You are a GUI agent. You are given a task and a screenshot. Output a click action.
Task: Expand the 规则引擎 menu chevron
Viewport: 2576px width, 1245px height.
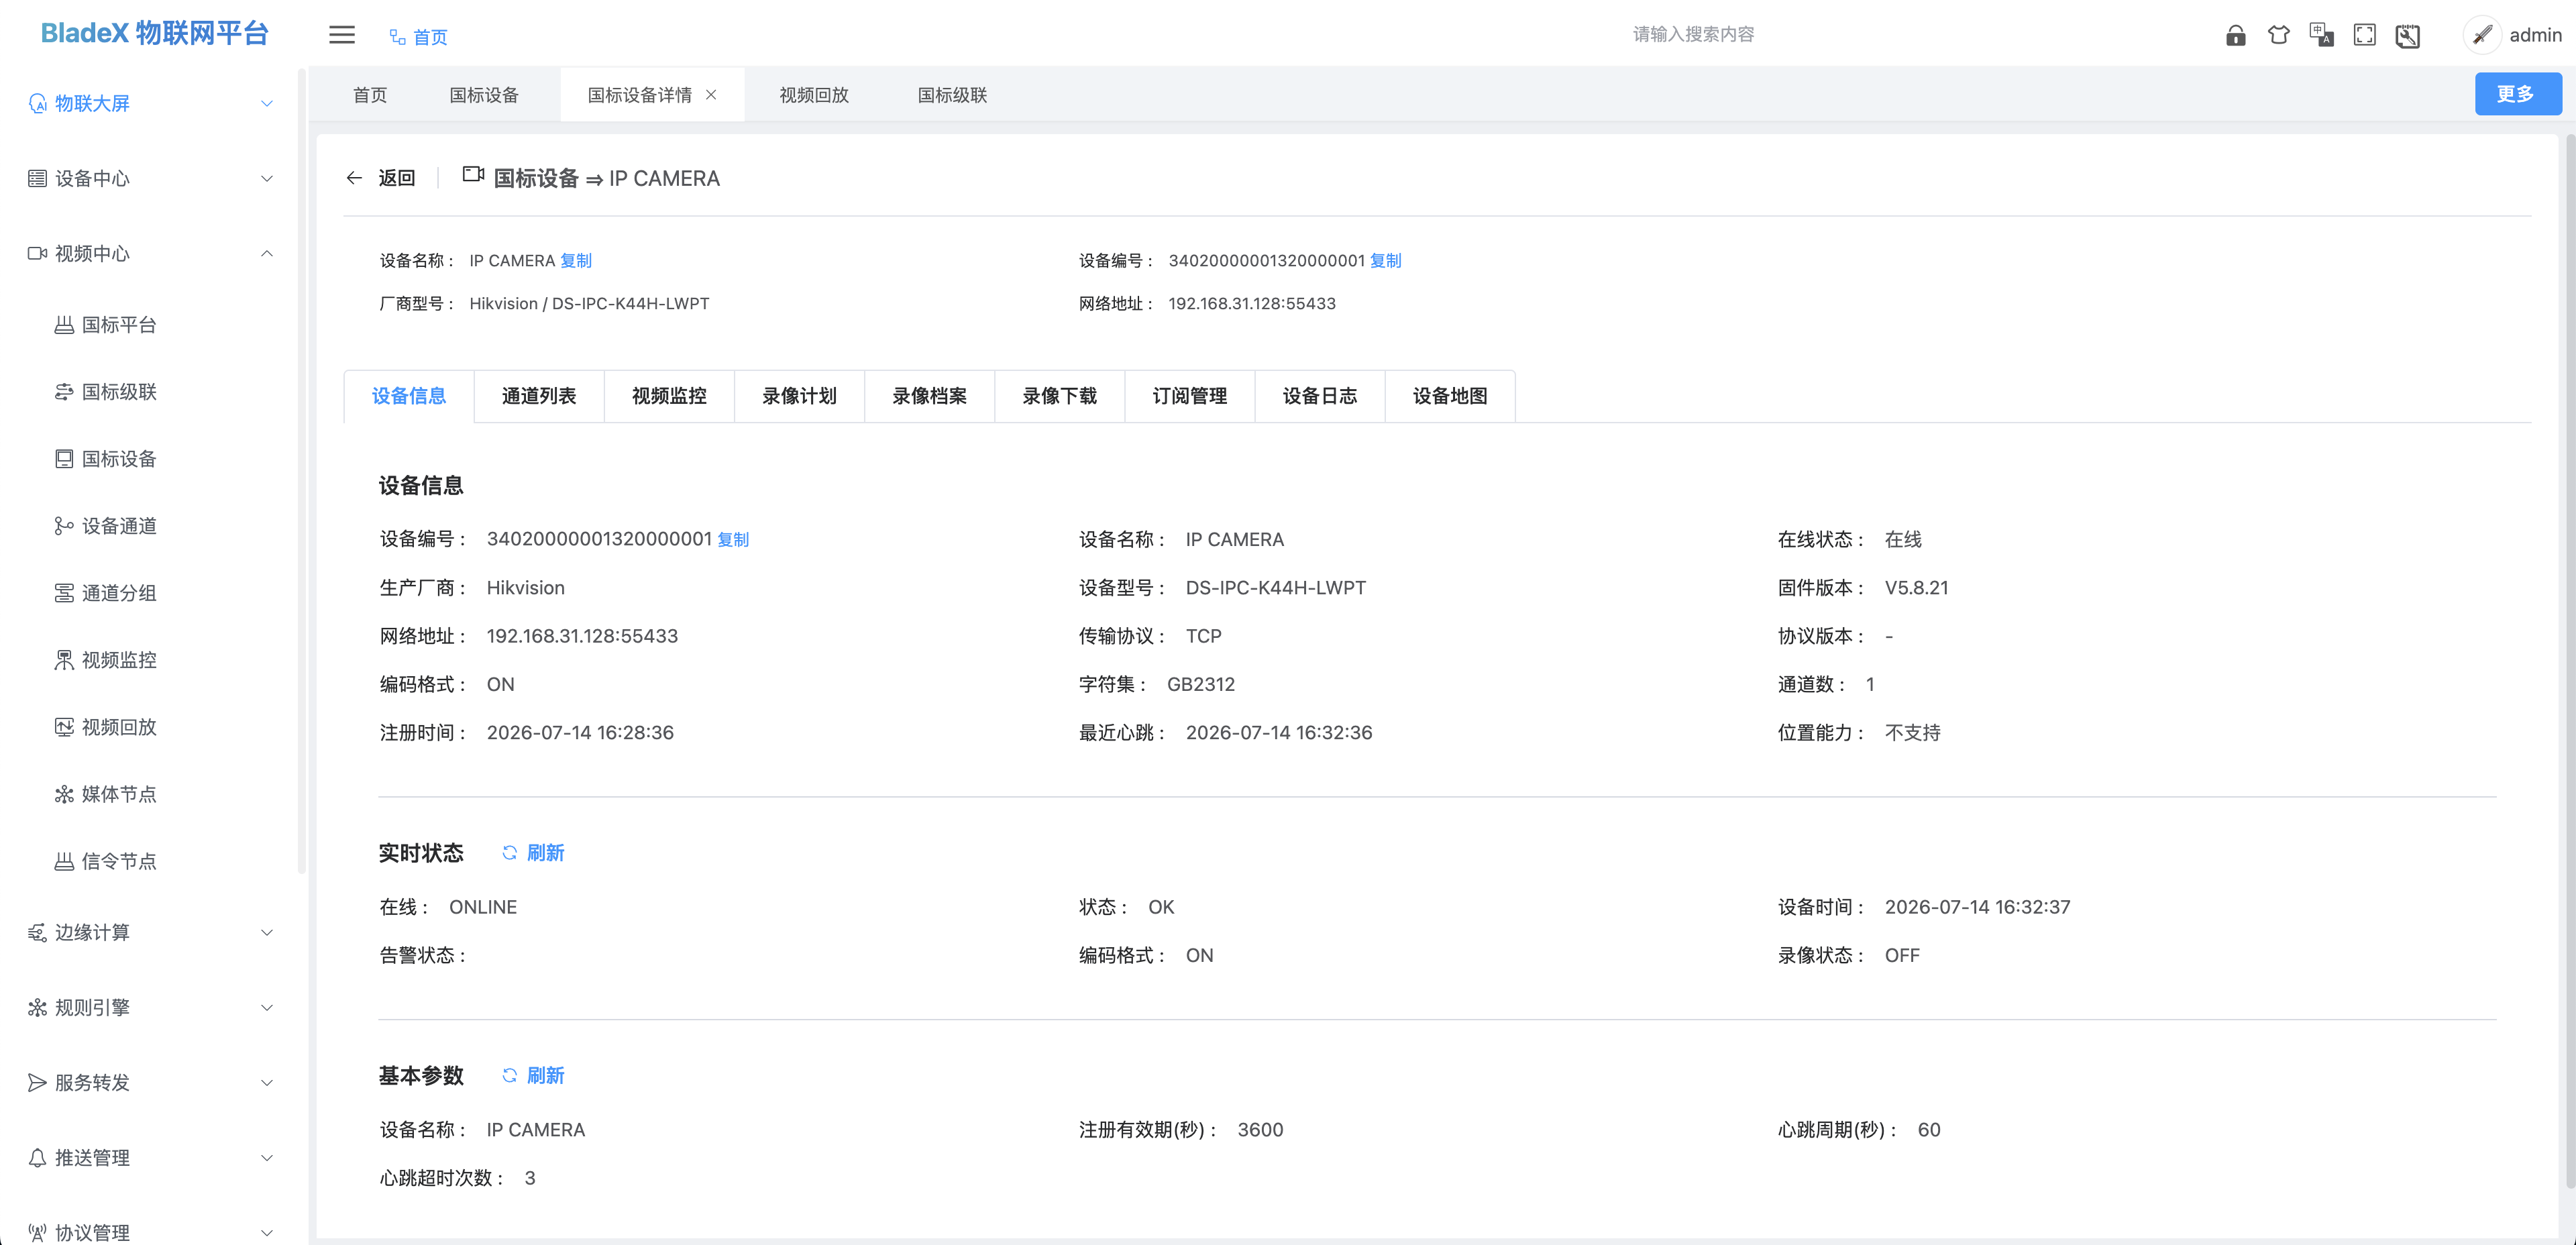[267, 1007]
